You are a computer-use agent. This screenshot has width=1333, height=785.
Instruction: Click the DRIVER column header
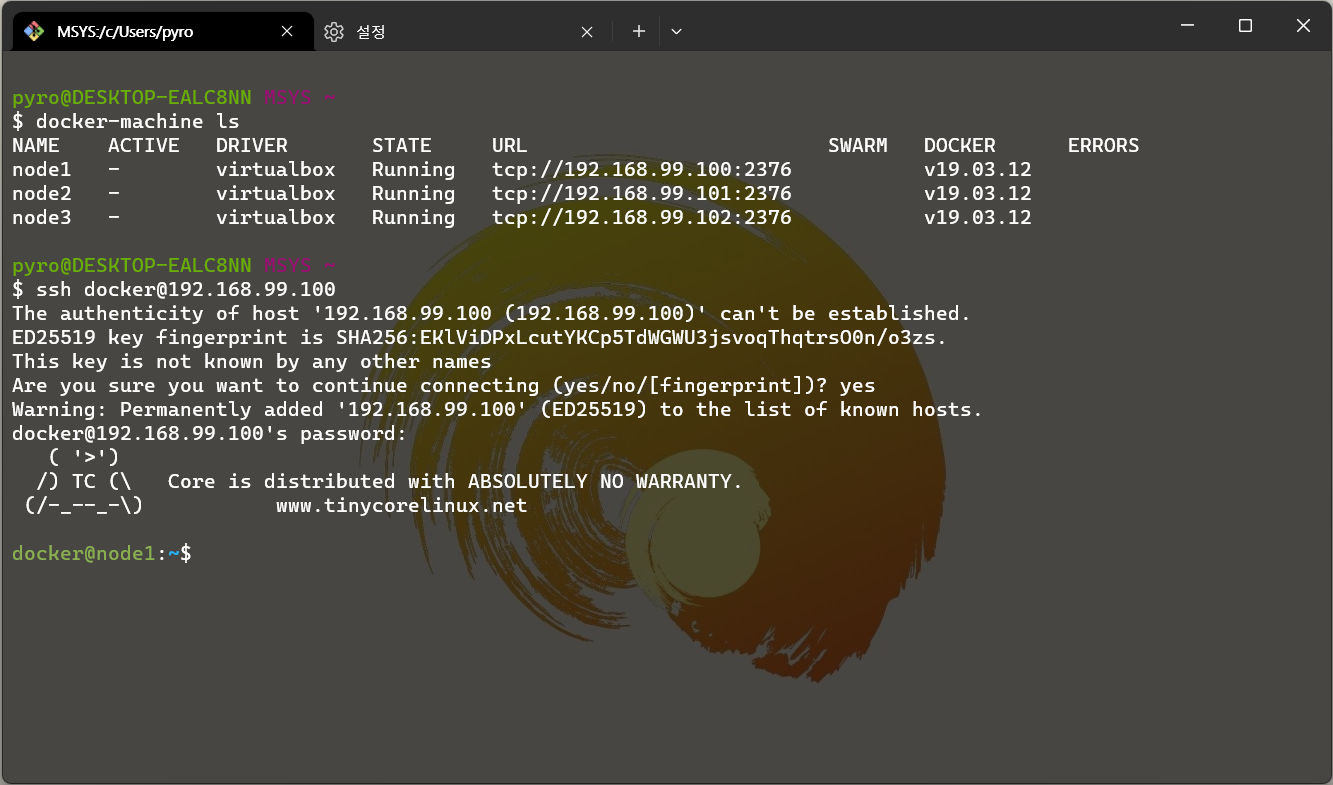click(252, 145)
